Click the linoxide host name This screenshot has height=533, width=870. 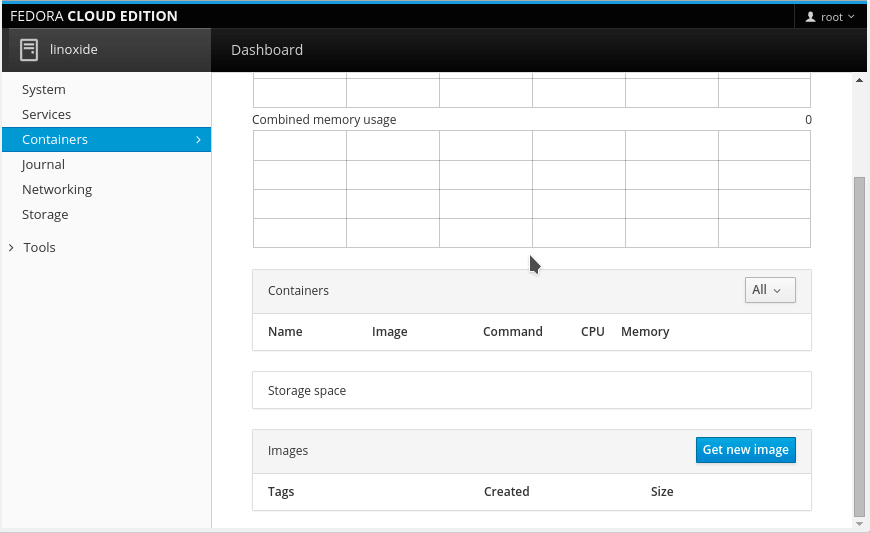coord(74,49)
